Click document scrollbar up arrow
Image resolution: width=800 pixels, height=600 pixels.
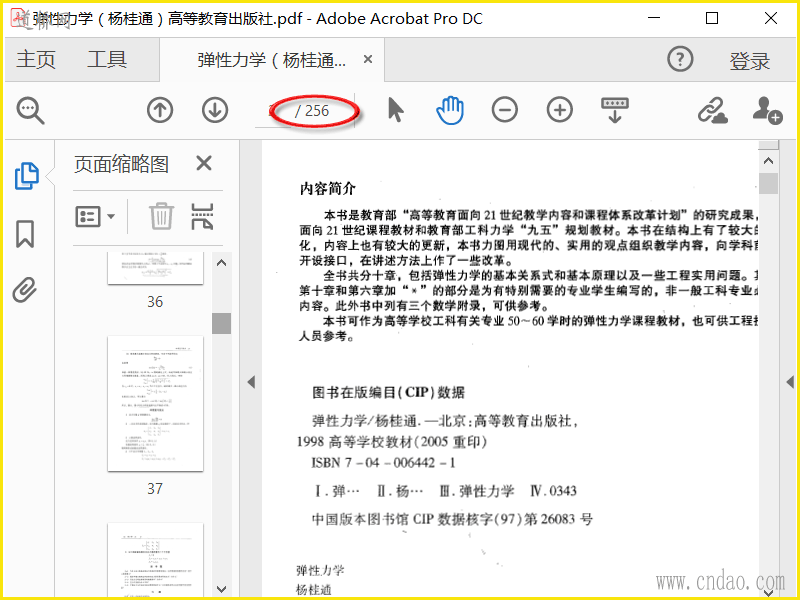coord(768,161)
